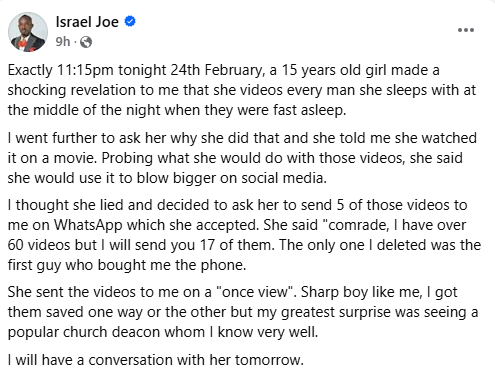This screenshot has height=377, width=495.
Task: Click paragraph beginning "I went further"
Action: point(242,158)
